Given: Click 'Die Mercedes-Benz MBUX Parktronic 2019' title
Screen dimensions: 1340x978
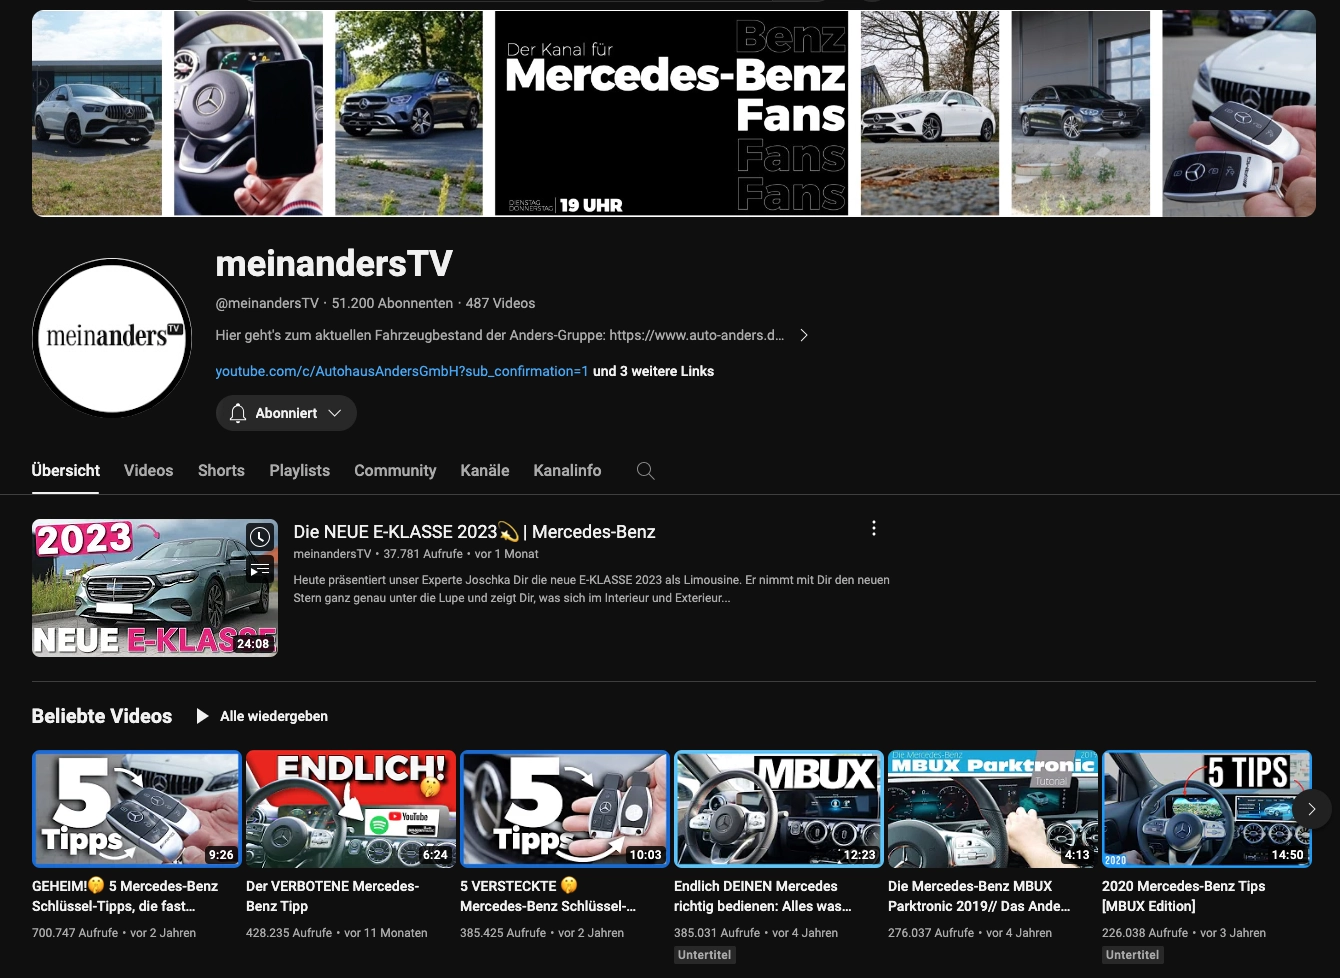Looking at the screenshot, I should coord(979,896).
